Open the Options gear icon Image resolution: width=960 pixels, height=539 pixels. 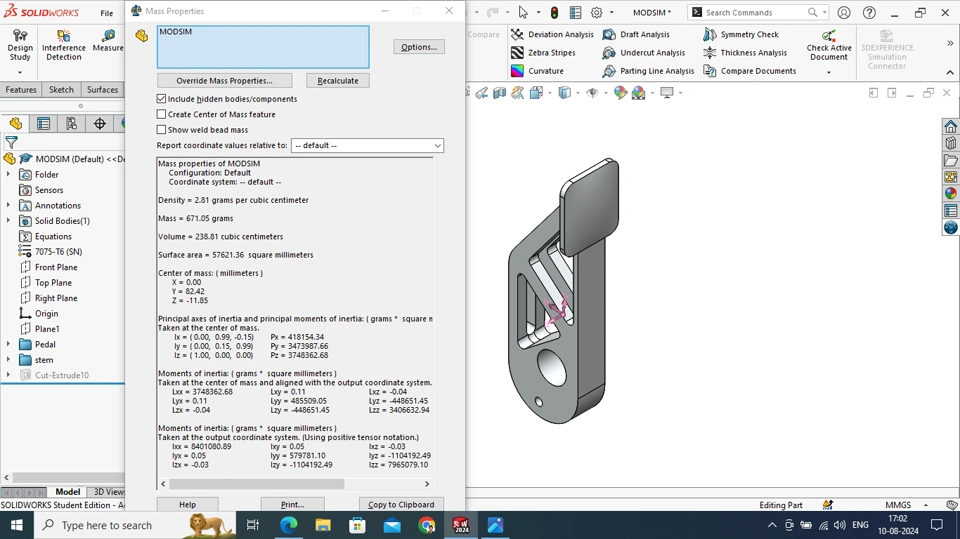tap(596, 12)
